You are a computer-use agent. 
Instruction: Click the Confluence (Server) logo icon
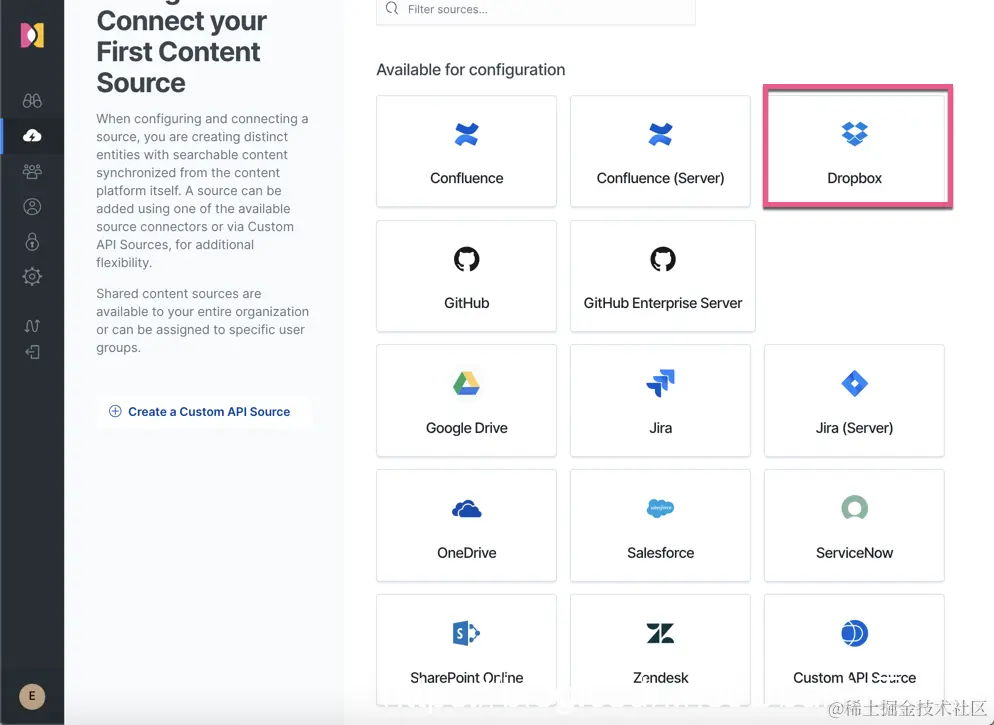pyautogui.click(x=661, y=134)
